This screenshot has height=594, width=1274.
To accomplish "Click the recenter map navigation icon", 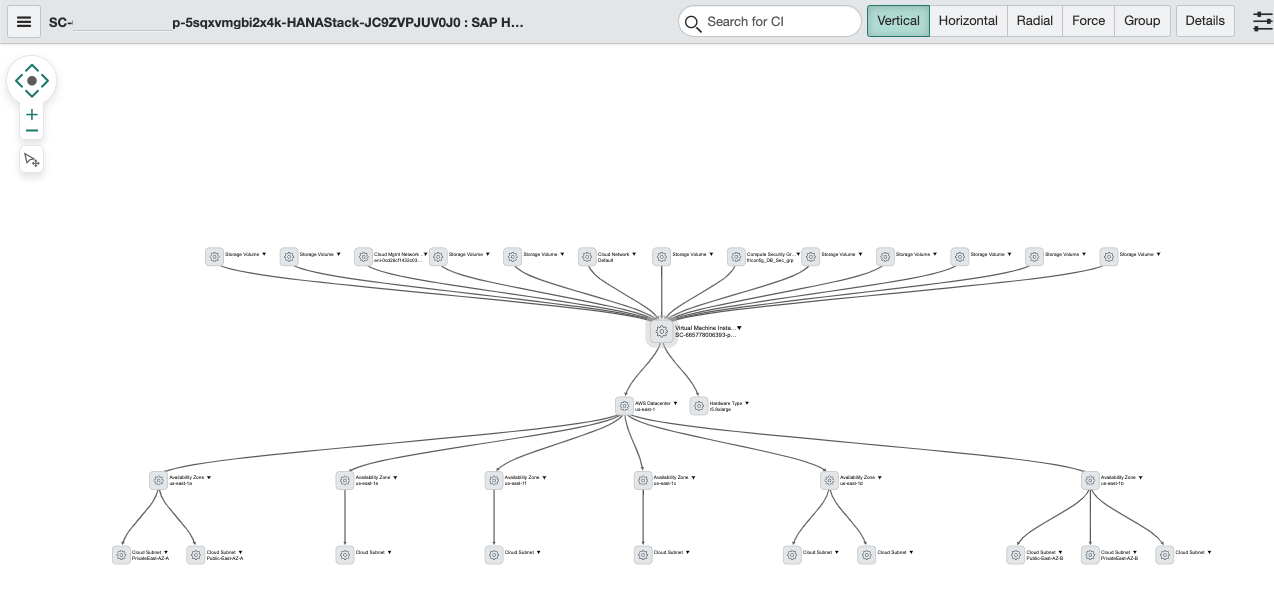I will 31,80.
